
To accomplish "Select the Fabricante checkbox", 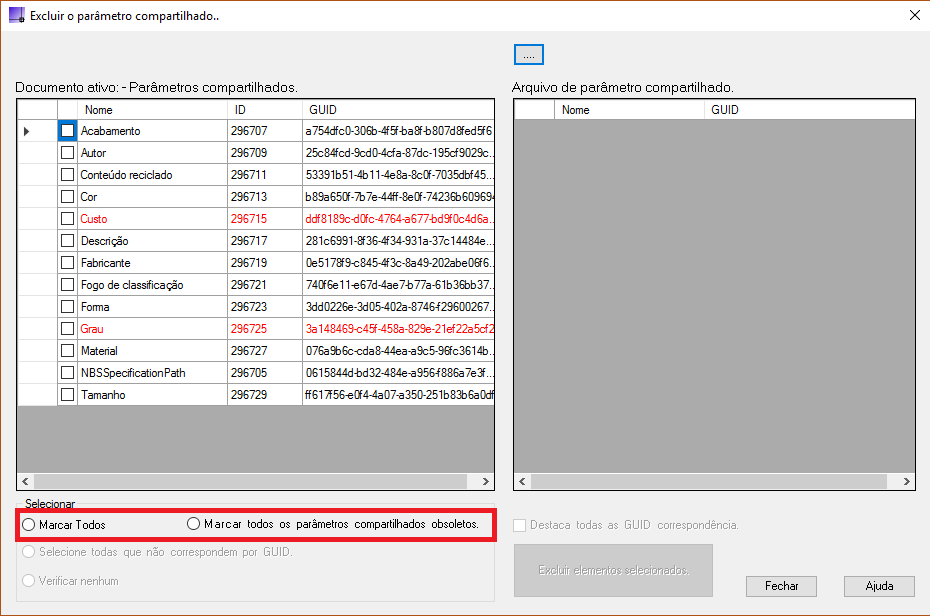I will (68, 262).
